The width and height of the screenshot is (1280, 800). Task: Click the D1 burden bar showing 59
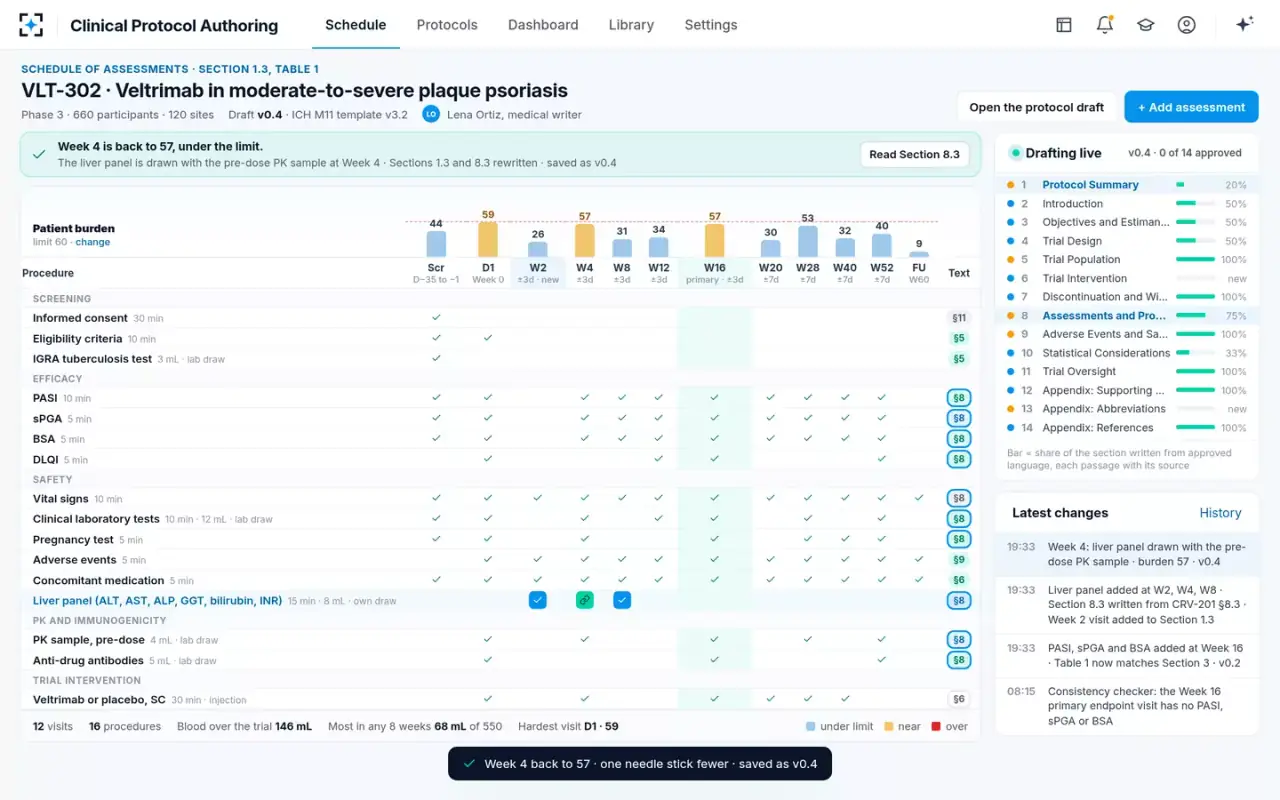(488, 240)
